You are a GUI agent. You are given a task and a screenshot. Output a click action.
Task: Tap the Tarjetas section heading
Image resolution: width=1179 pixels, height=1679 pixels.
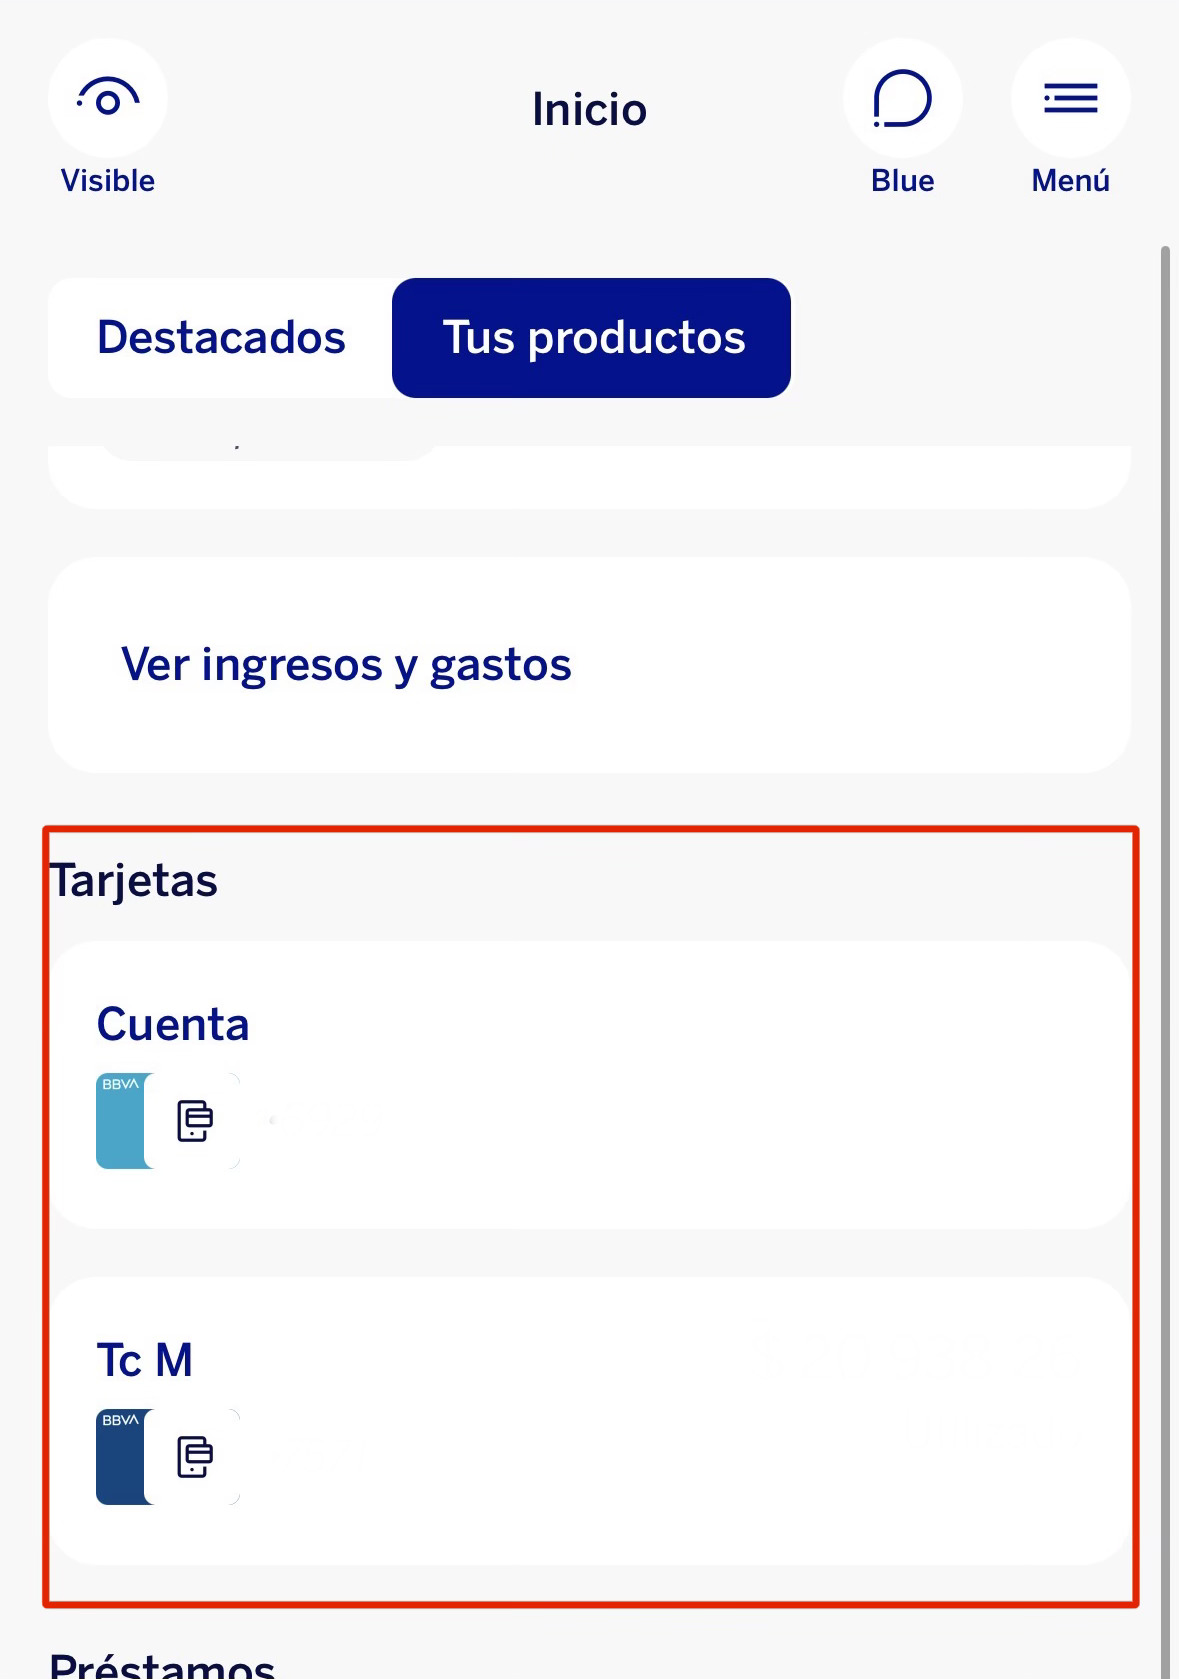point(134,881)
